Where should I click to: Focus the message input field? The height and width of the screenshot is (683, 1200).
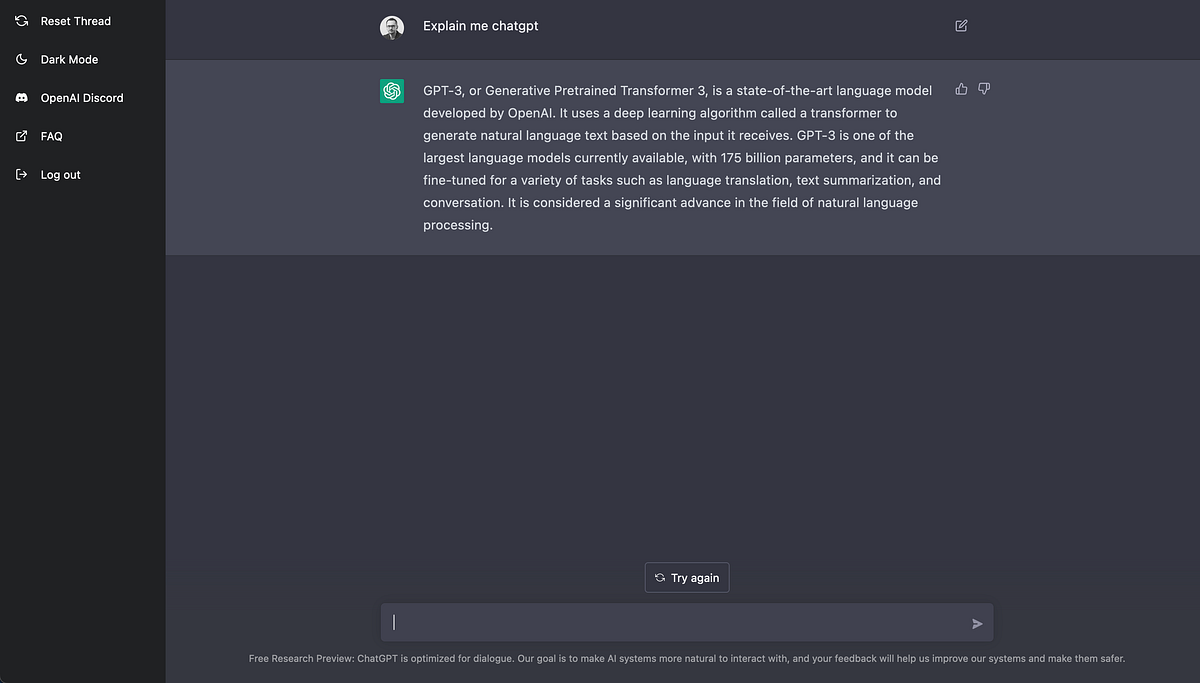coord(687,622)
